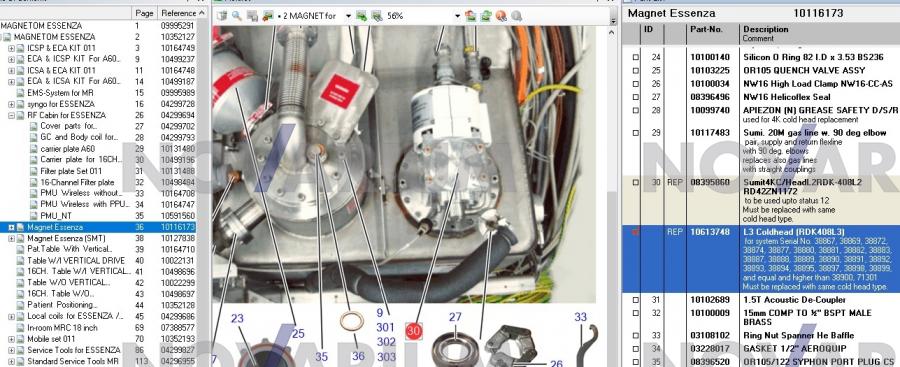Check the box for part ID 24
This screenshot has width=900, height=367.
(635, 57)
